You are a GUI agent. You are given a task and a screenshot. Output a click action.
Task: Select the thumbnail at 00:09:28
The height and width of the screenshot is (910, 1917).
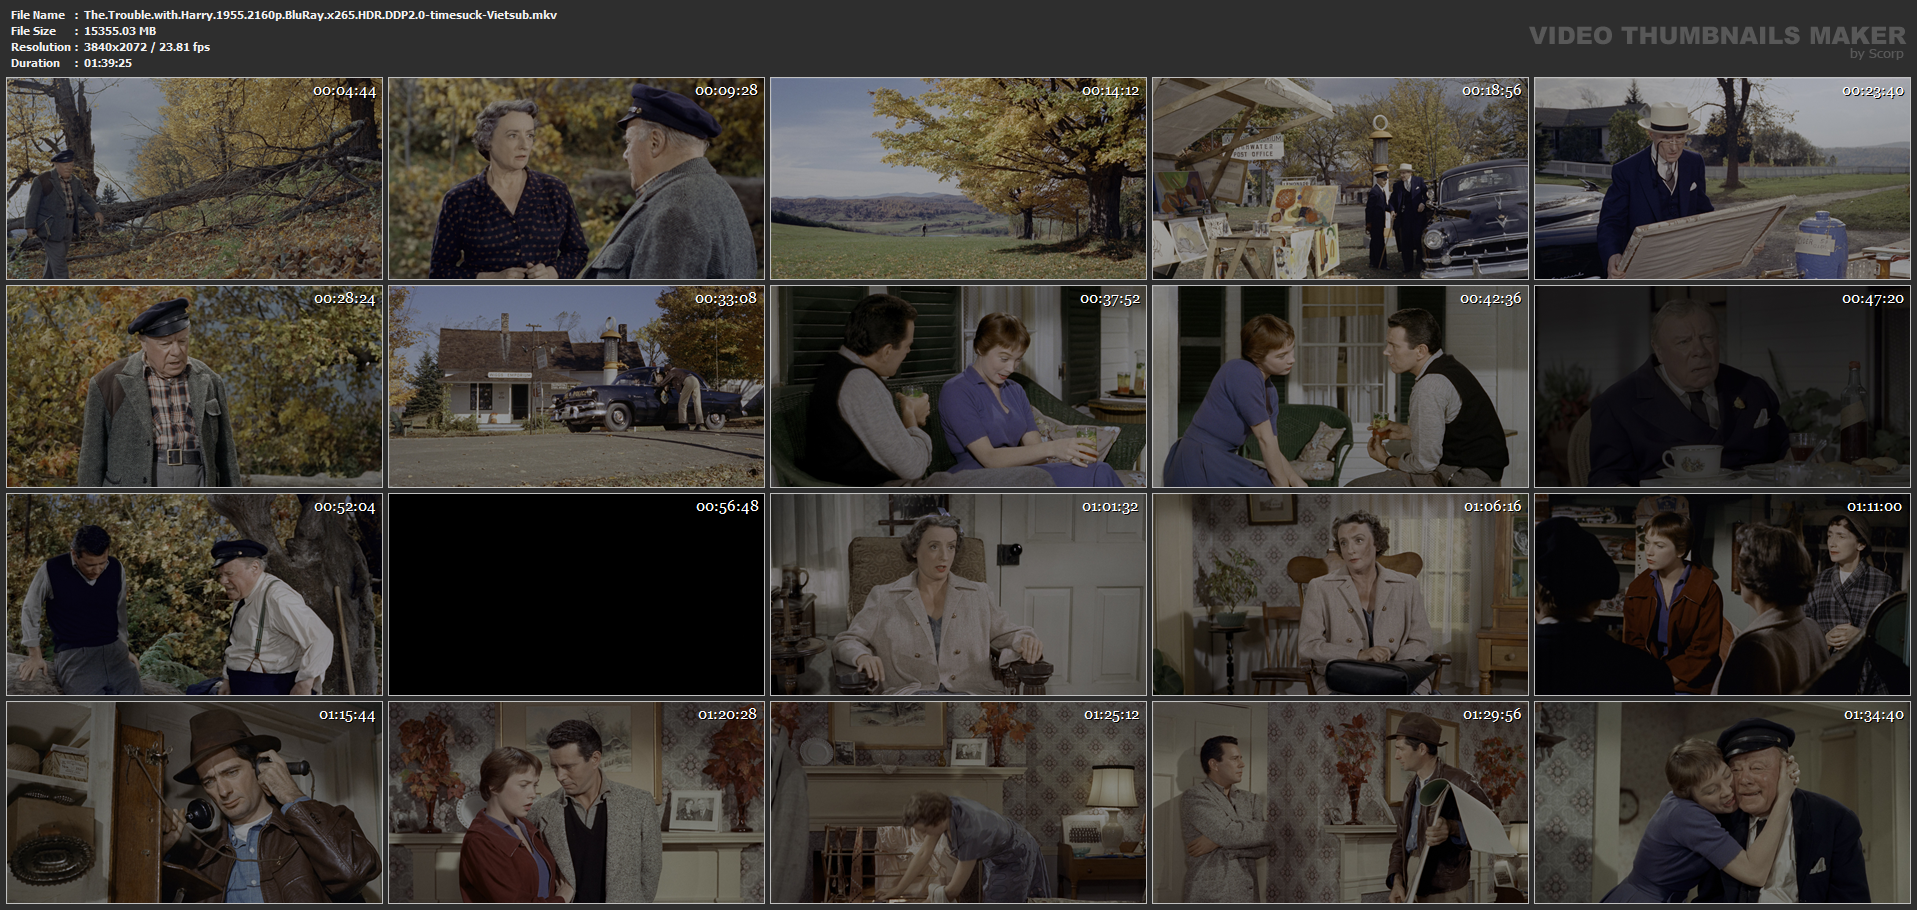[x=576, y=178]
